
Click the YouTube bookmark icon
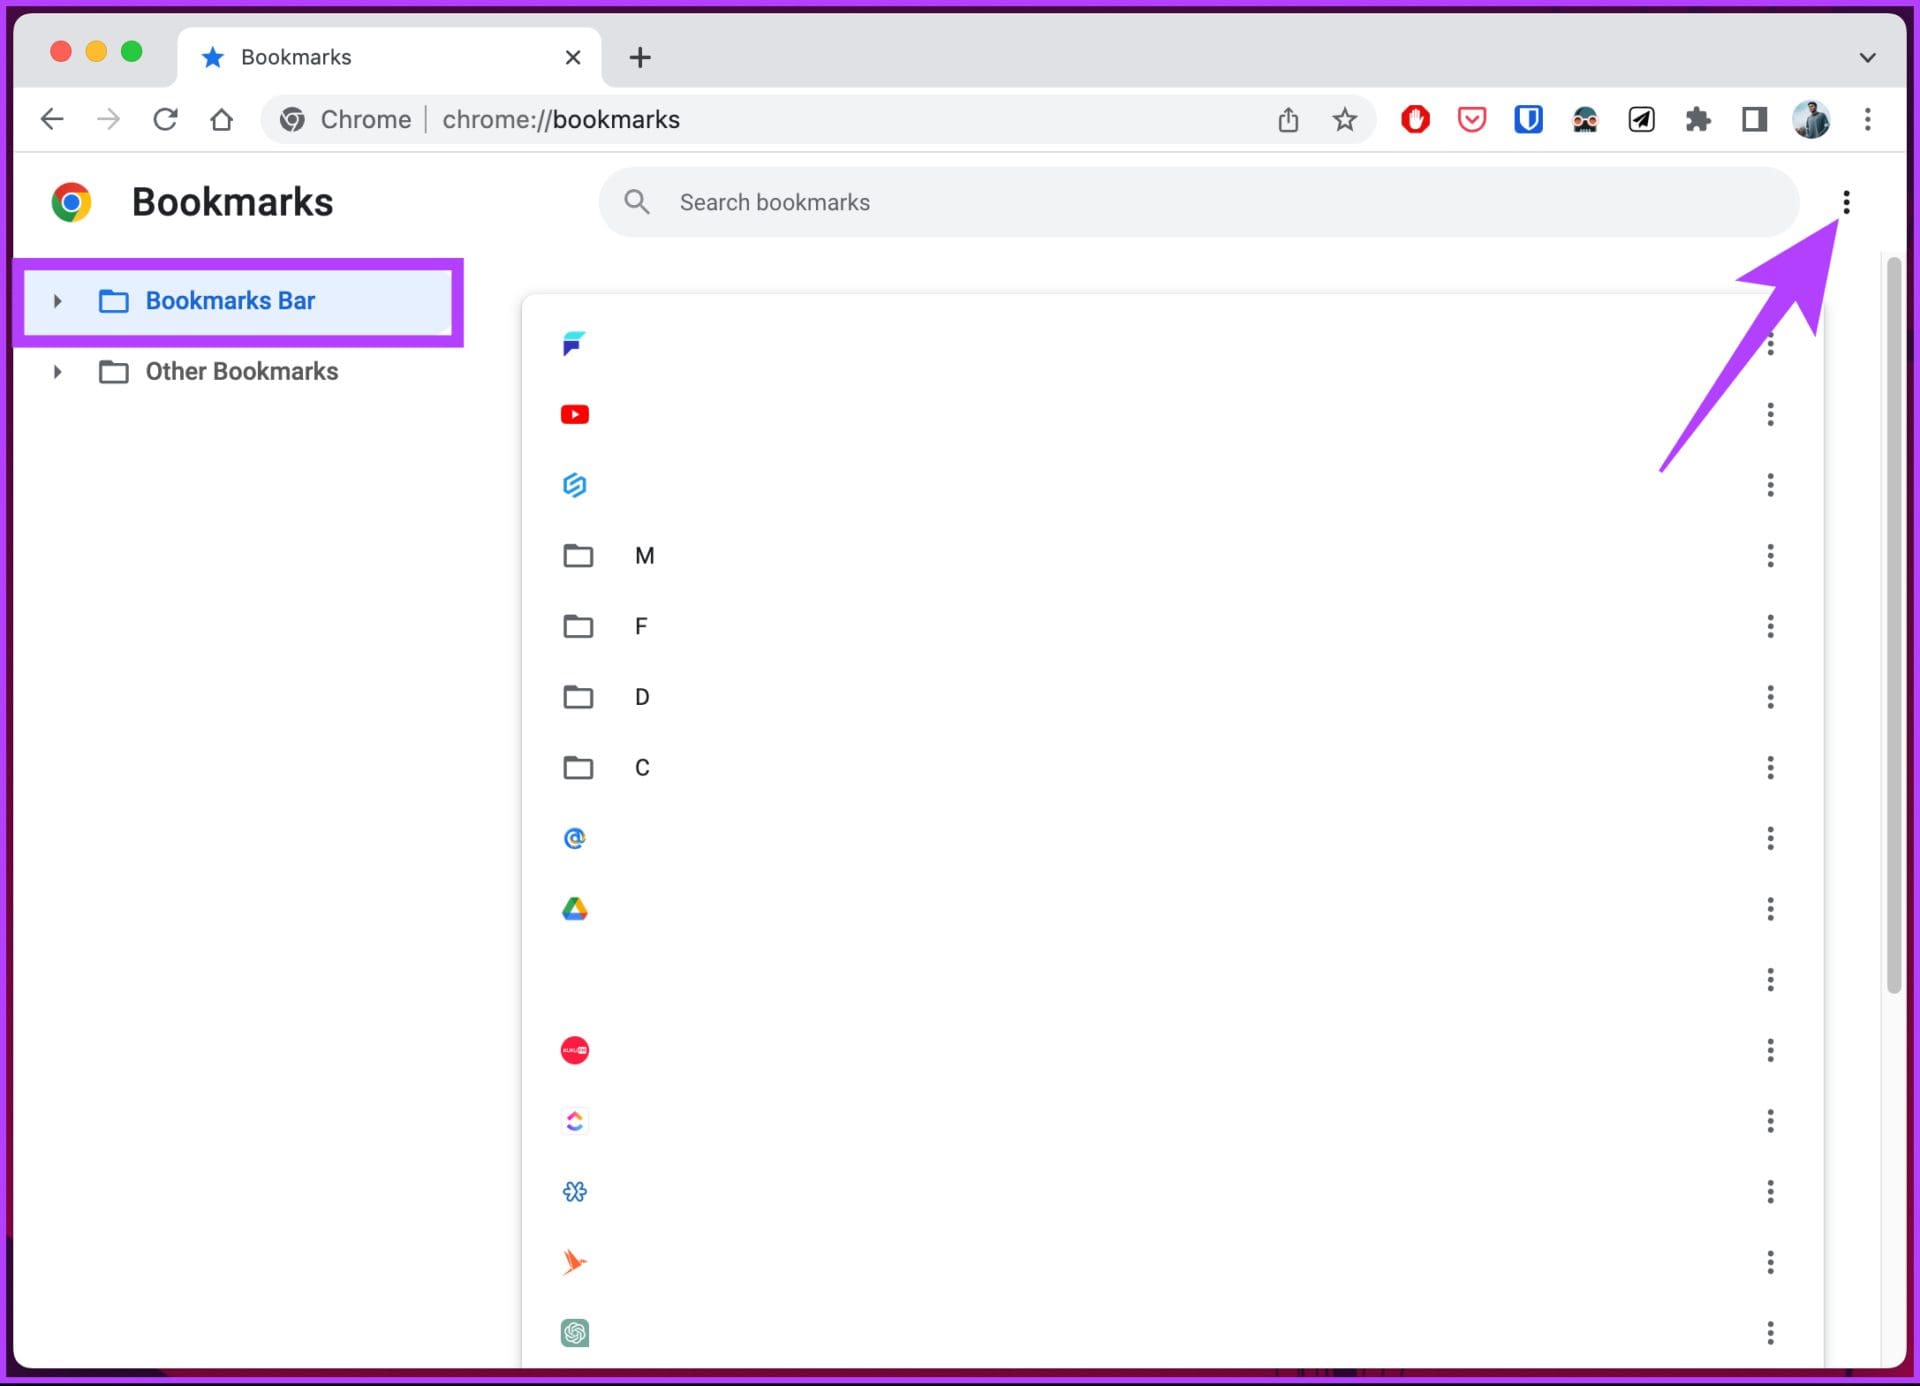(x=574, y=414)
